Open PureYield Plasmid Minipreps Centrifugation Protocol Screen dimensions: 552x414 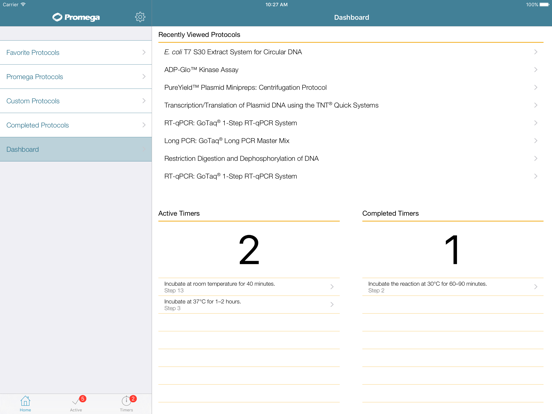pyautogui.click(x=351, y=88)
